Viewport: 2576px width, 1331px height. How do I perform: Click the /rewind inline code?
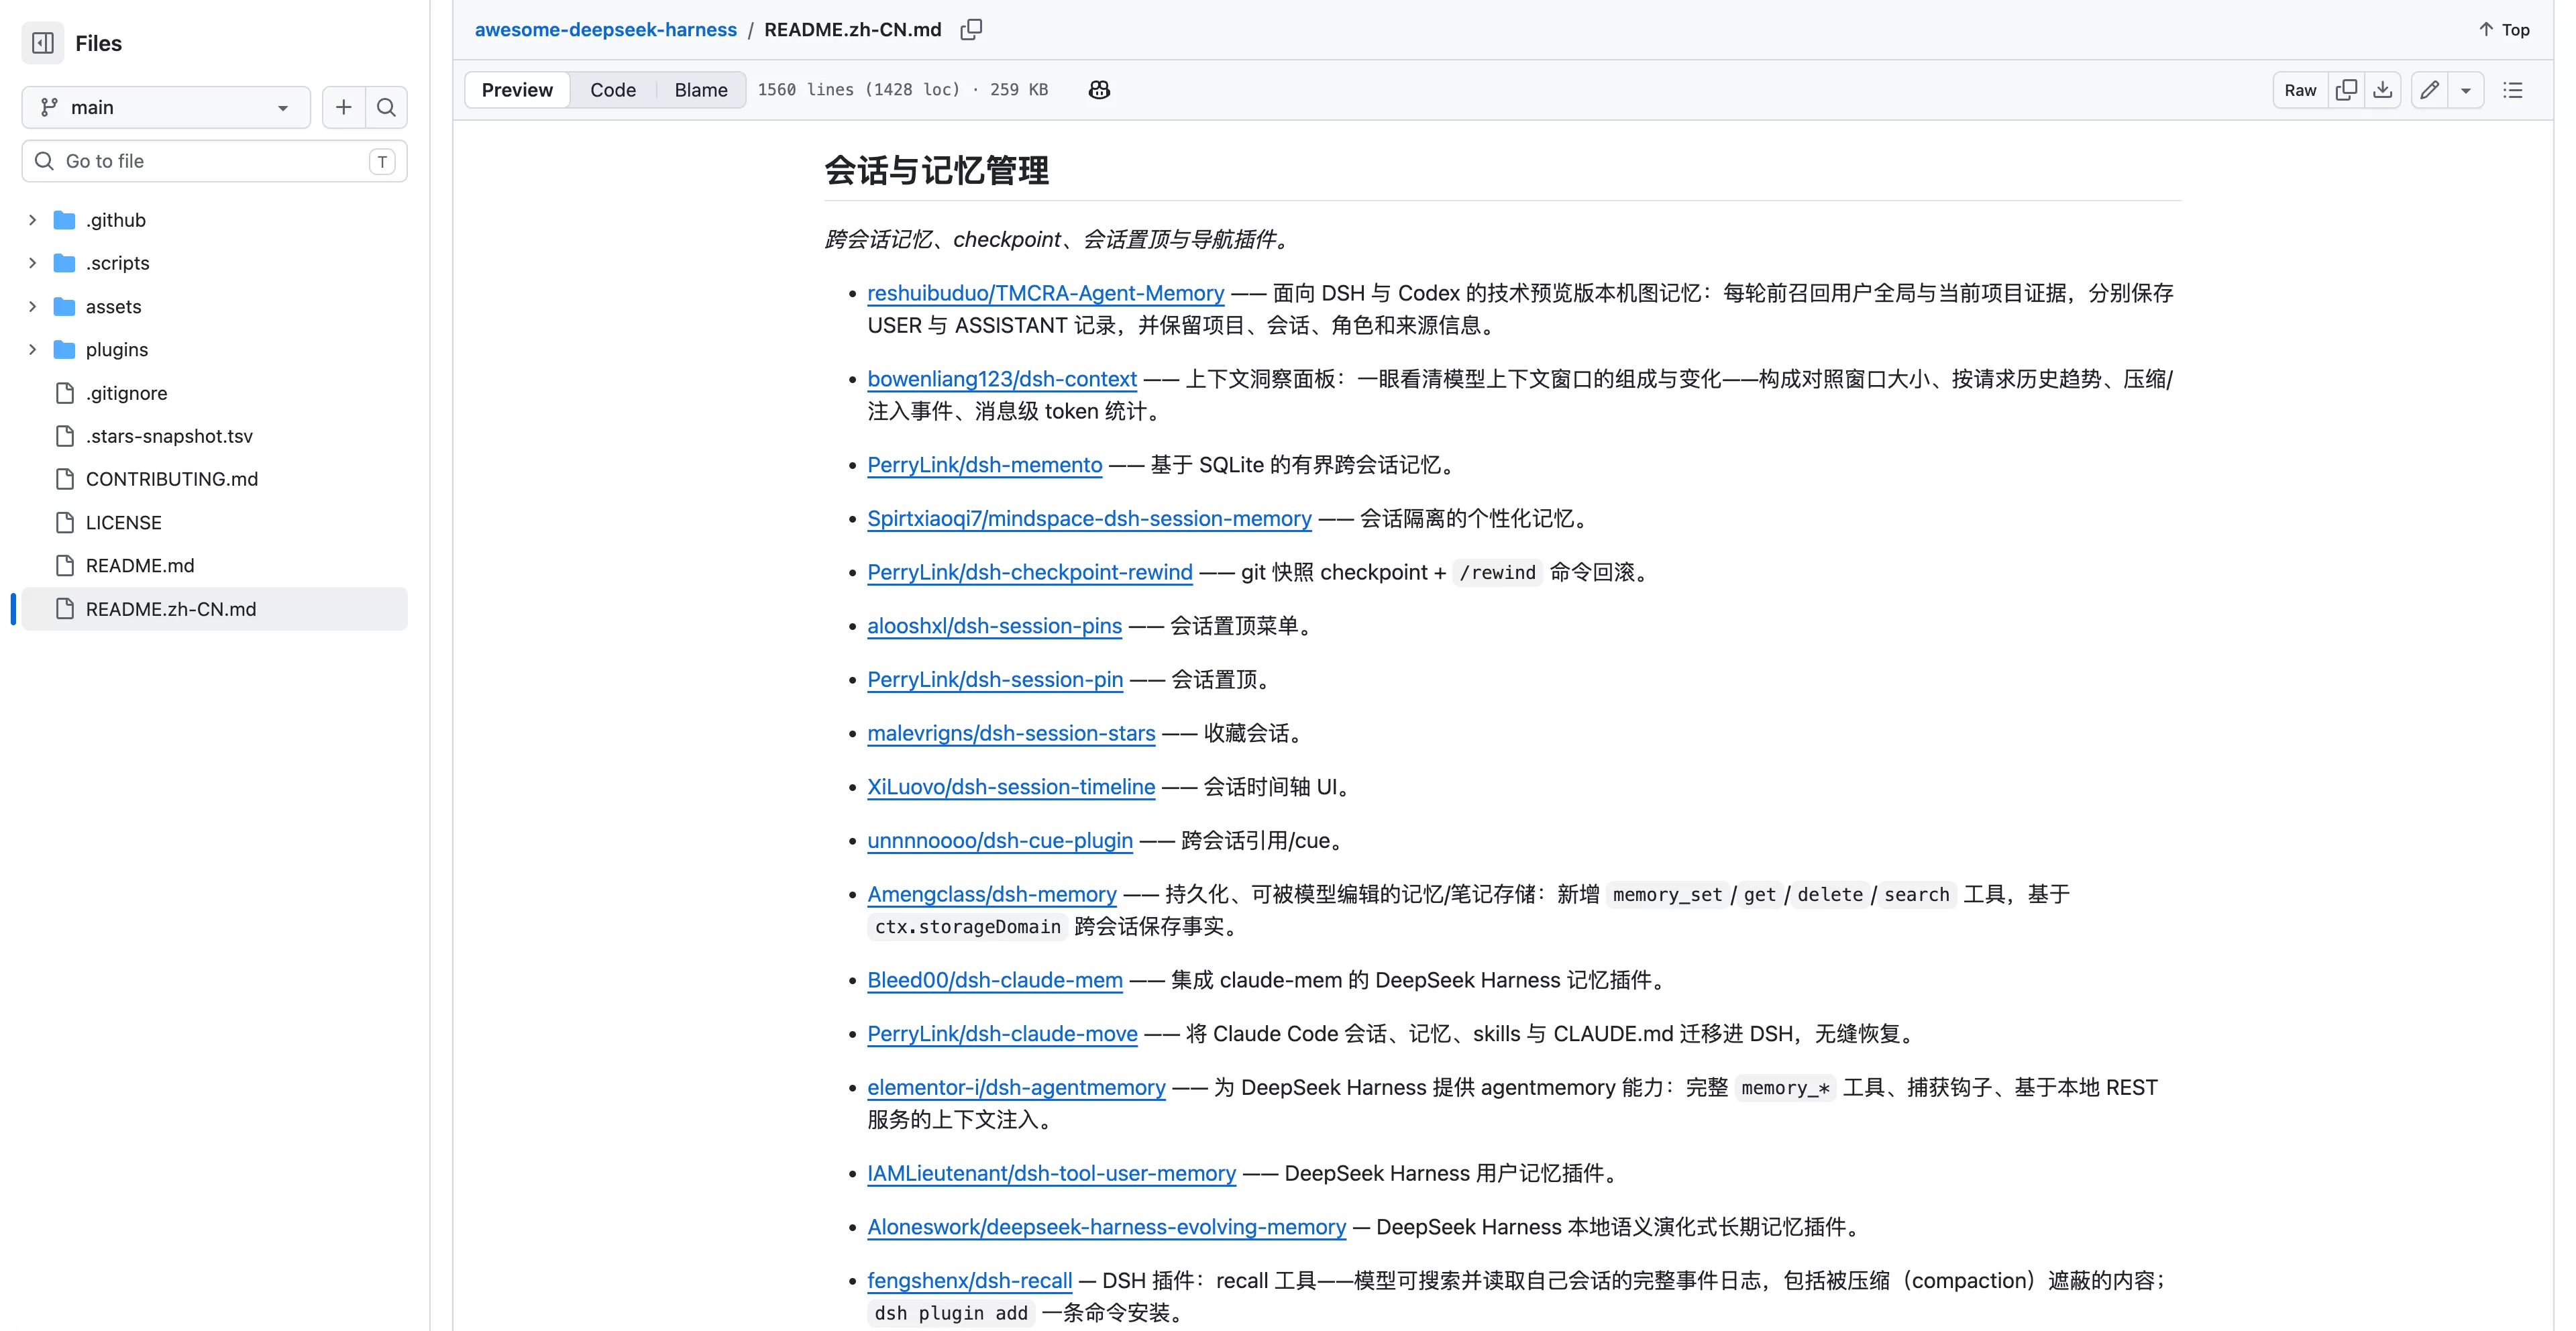(x=1497, y=573)
